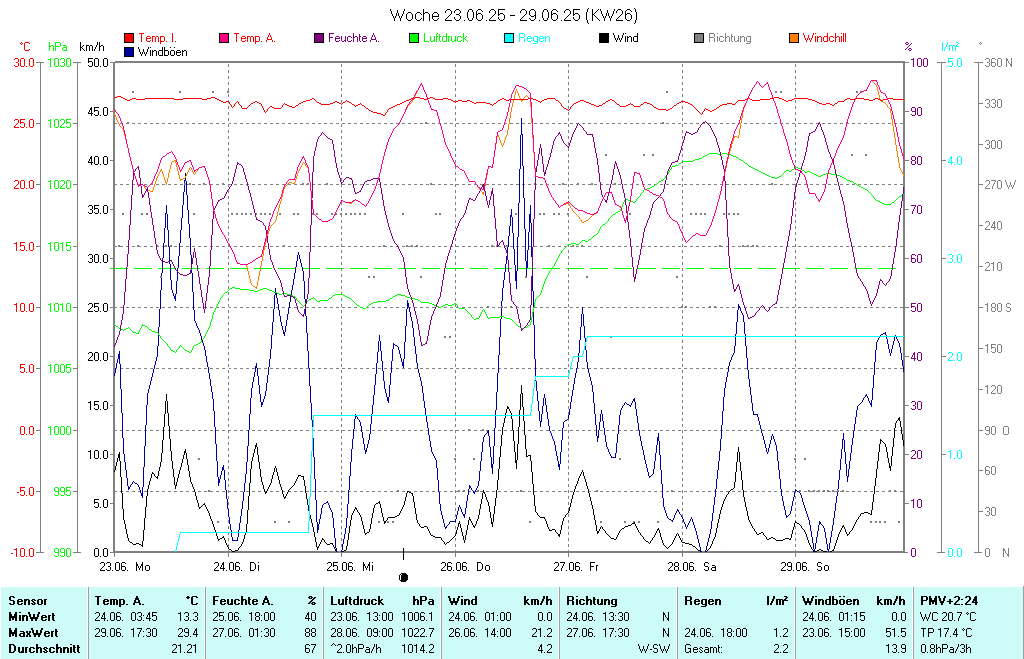Click the 'Richtung' table column header
This screenshot has height=659, width=1024.
click(x=592, y=601)
